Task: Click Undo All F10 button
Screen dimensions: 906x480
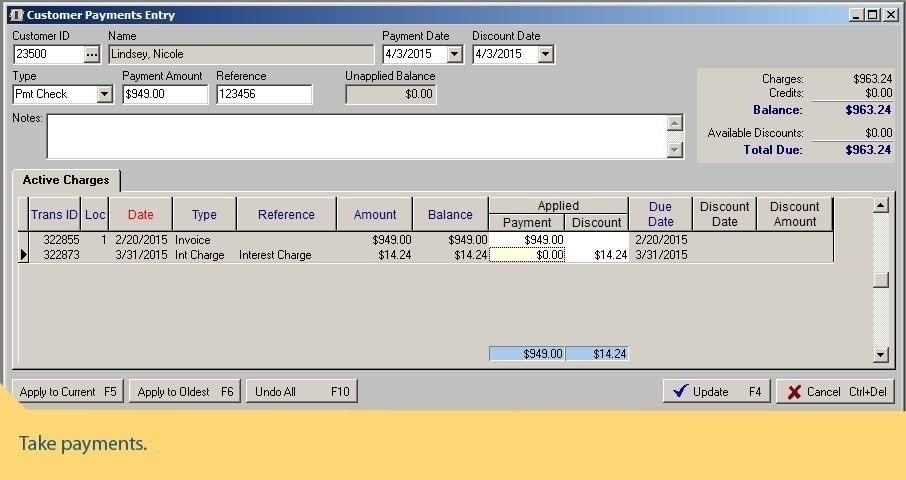Action: click(x=301, y=392)
